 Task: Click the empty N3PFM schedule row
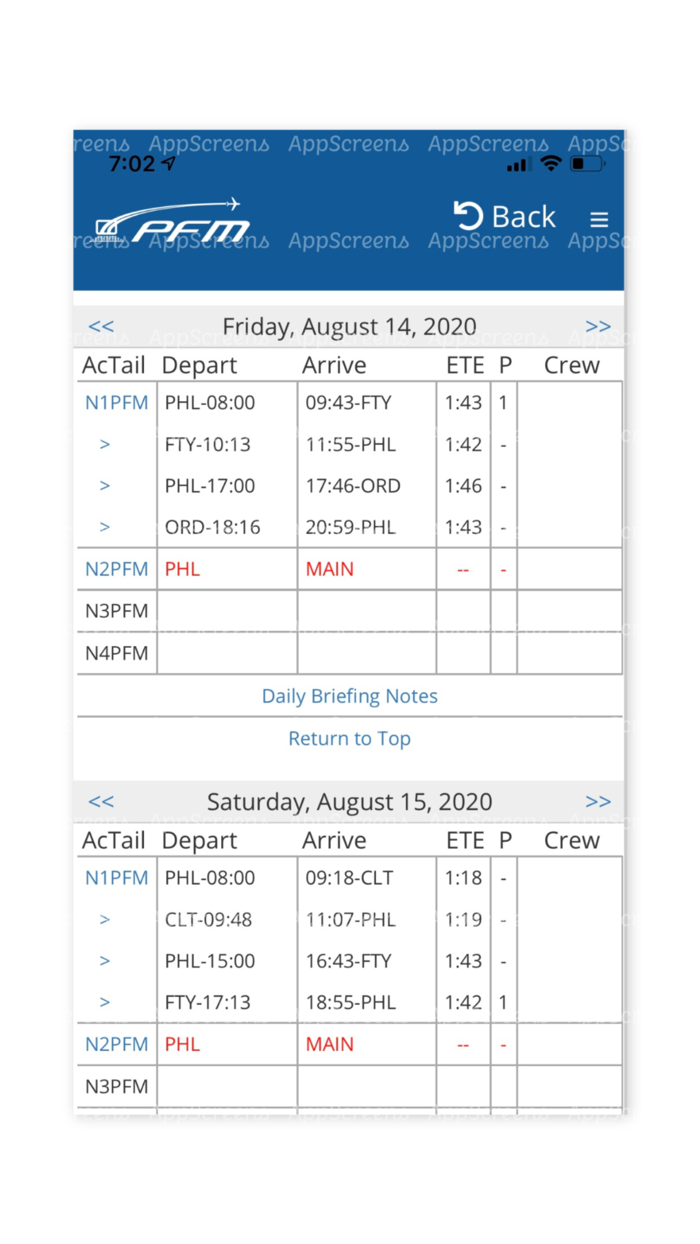(x=116, y=610)
